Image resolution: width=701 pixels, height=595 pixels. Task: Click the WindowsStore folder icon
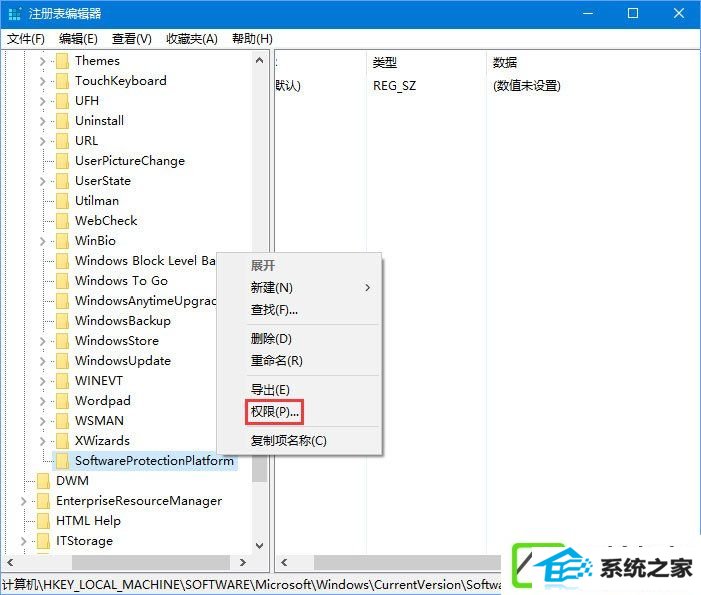pos(62,341)
